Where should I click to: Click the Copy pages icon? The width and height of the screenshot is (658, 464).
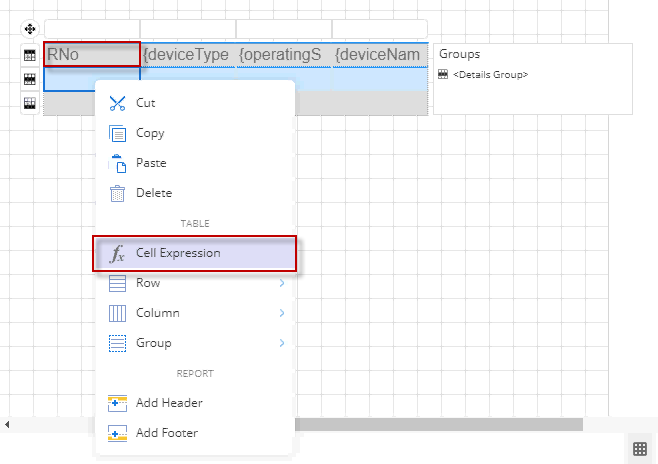(117, 133)
